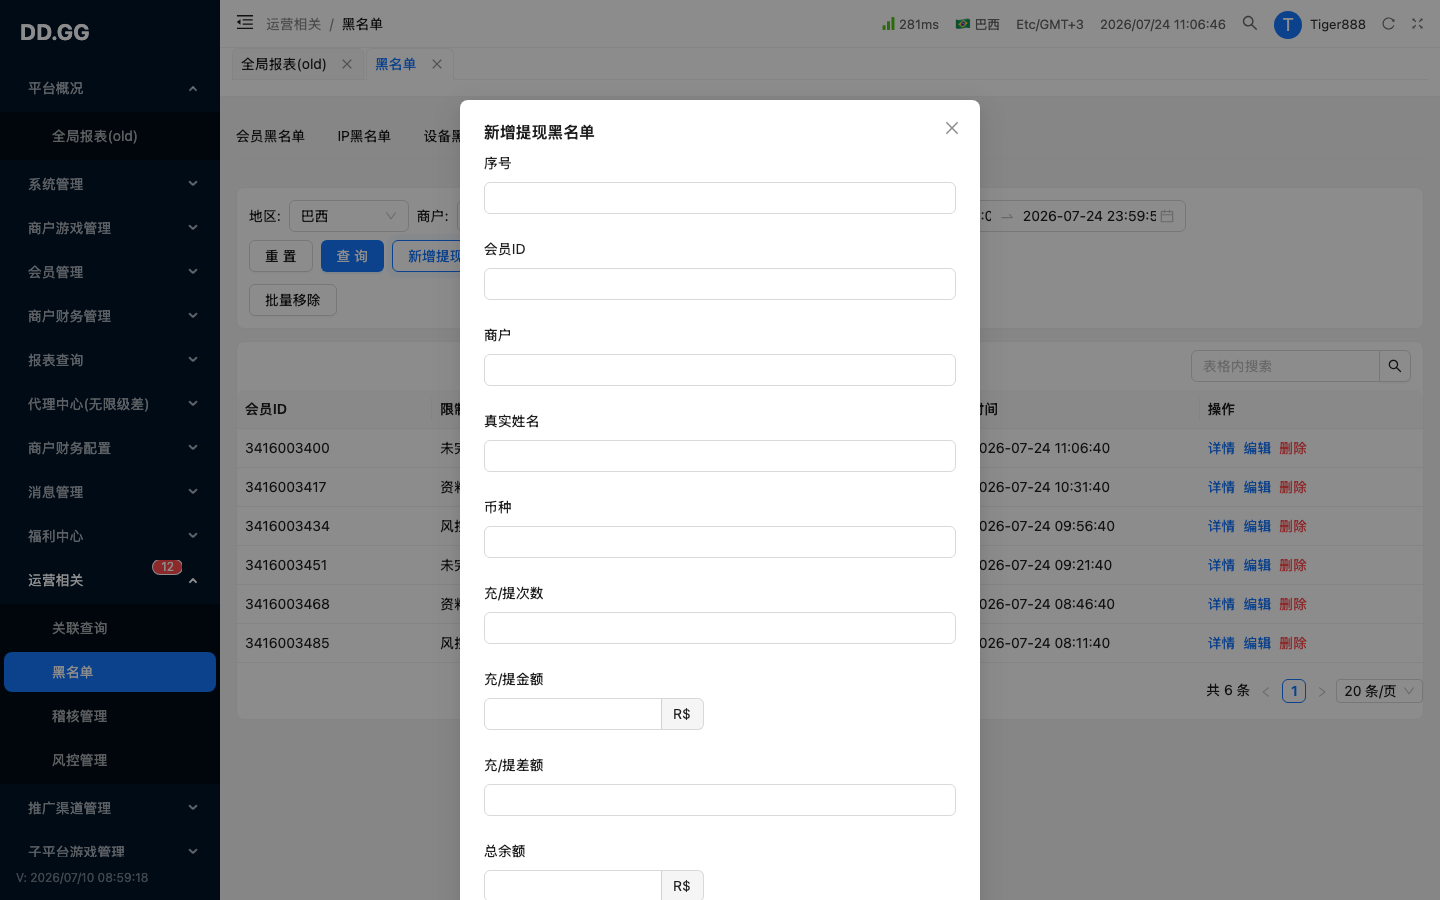Viewport: 1440px width, 900px height.
Task: Click the calendar icon in the date range
Action: (1167, 216)
